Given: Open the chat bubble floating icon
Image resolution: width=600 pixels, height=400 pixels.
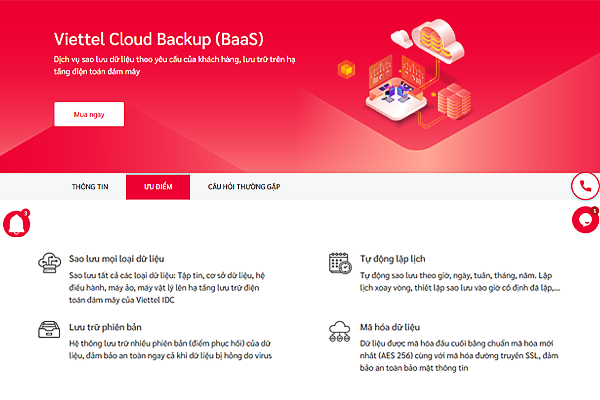Looking at the screenshot, I should click(585, 220).
